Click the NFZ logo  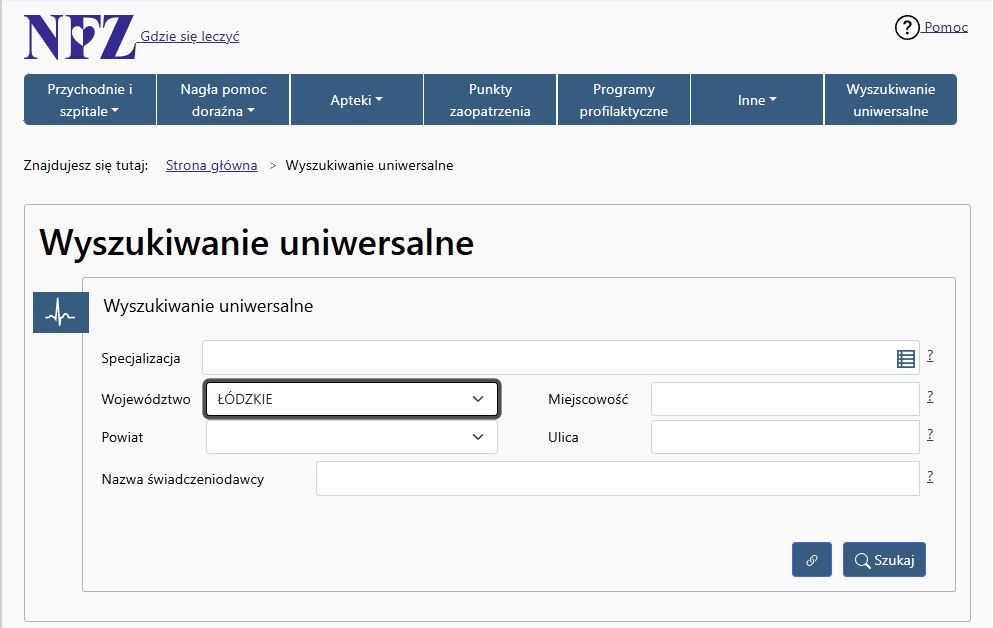pyautogui.click(x=80, y=37)
